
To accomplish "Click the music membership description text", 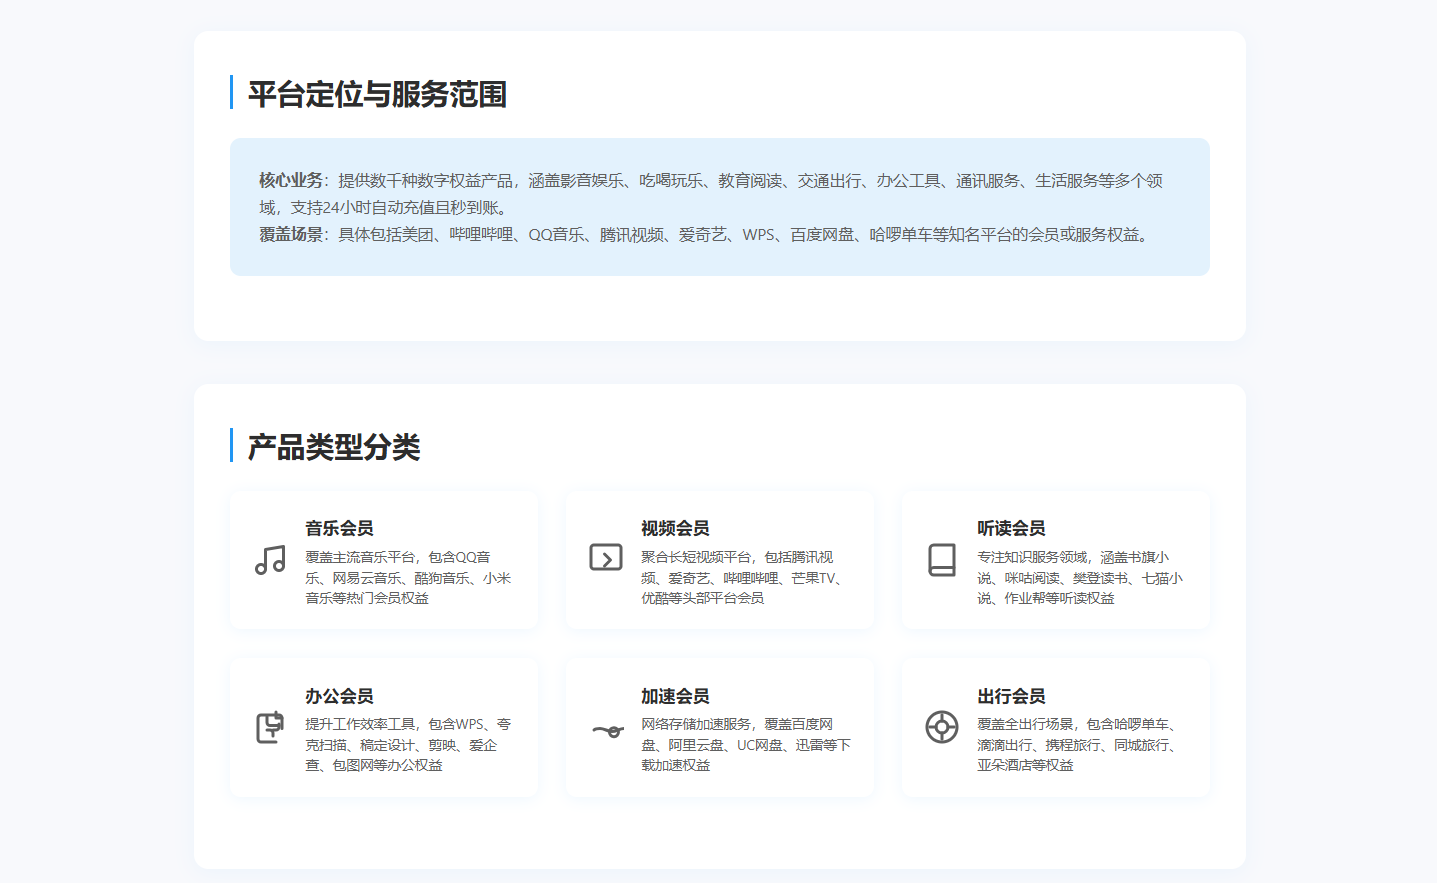I will pos(408,578).
